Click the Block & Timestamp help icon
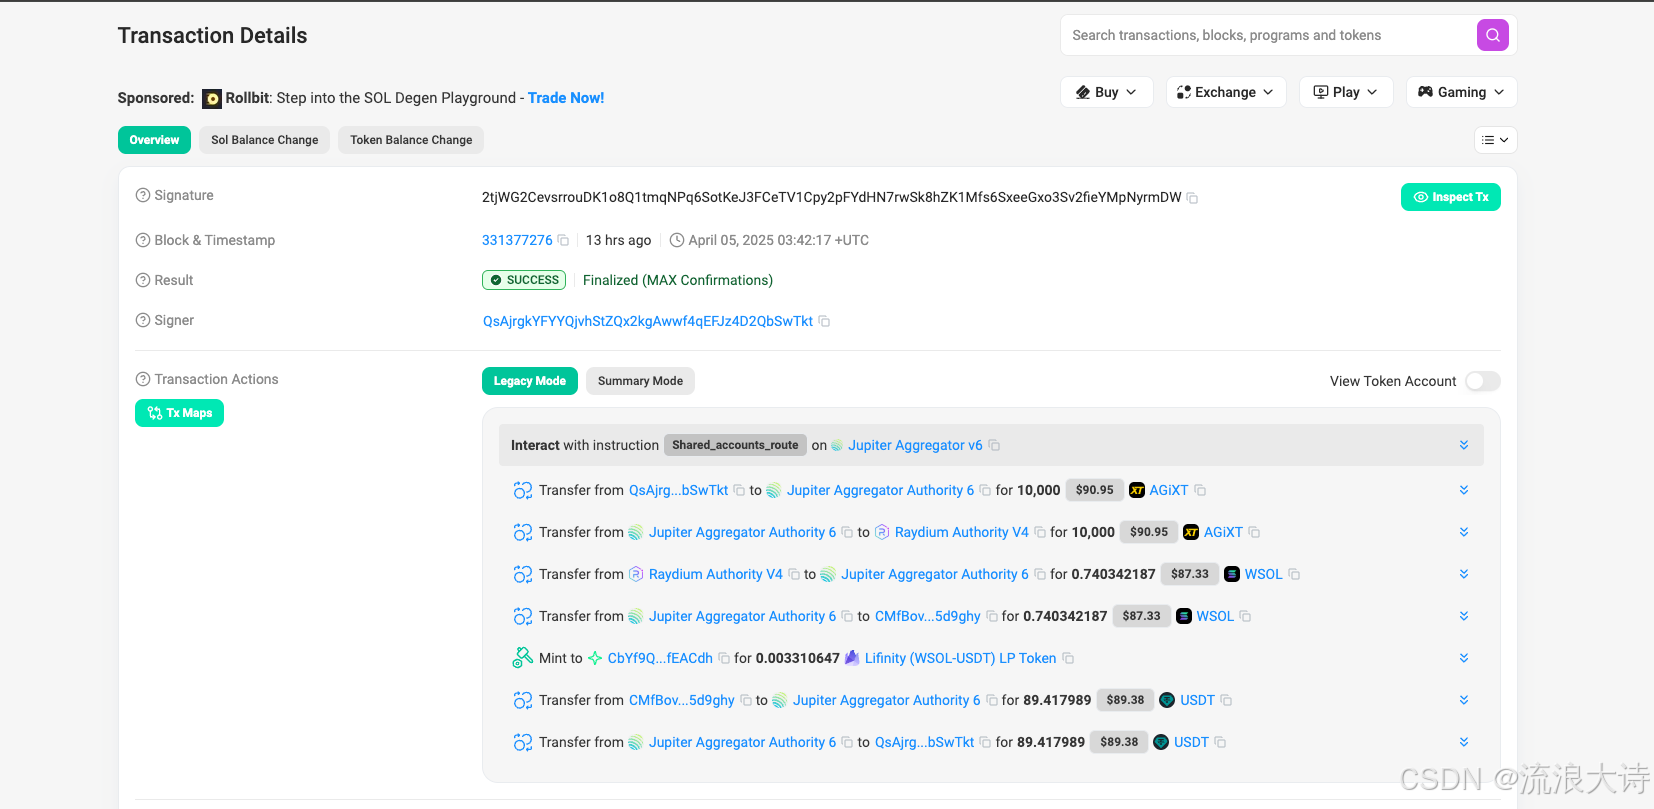The image size is (1654, 809). point(142,240)
